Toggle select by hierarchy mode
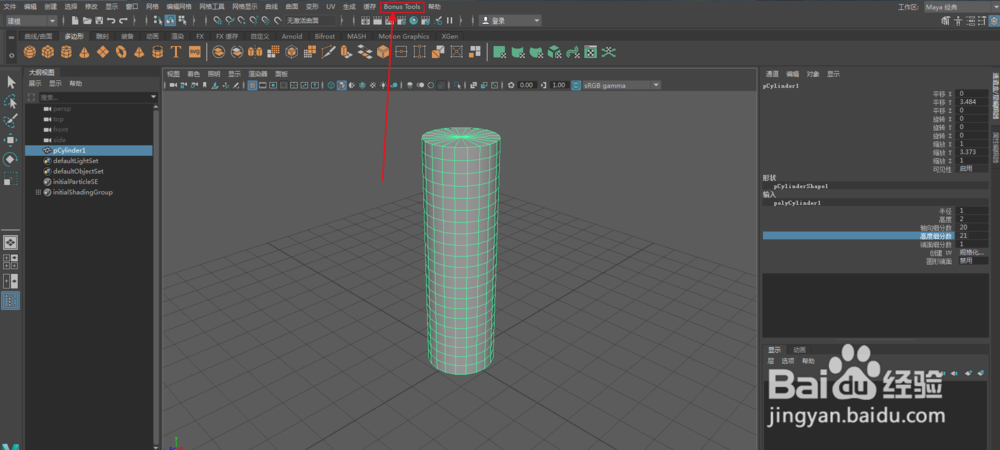Viewport: 1000px width, 450px height. [x=158, y=20]
